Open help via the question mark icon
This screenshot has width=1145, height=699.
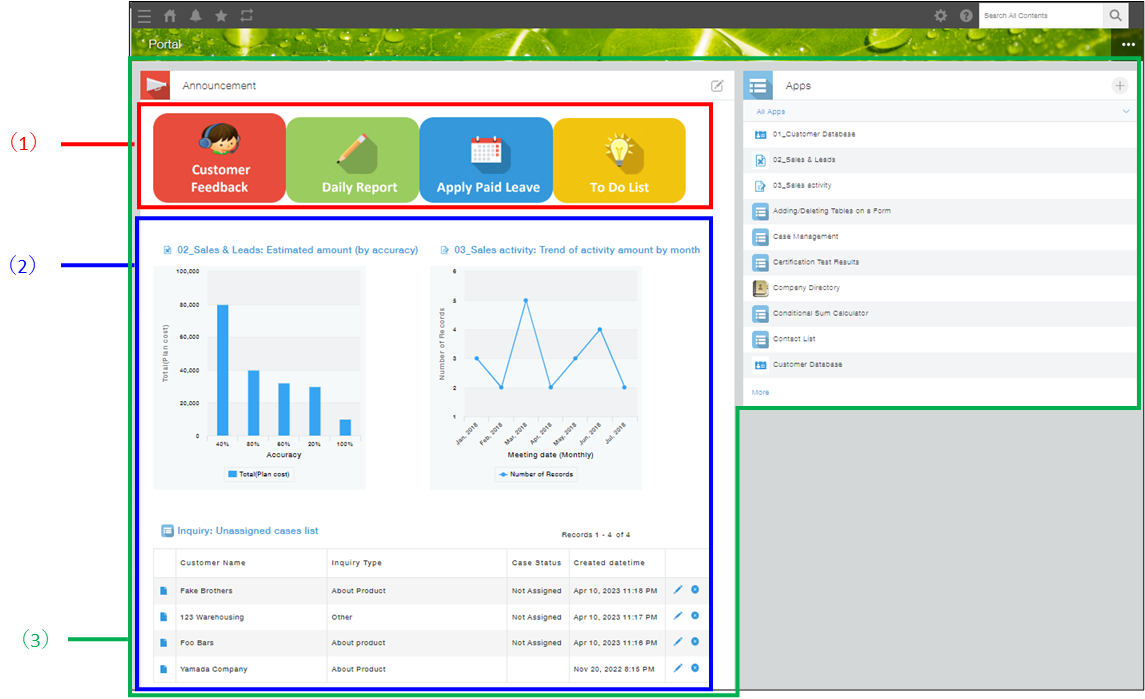tap(966, 15)
